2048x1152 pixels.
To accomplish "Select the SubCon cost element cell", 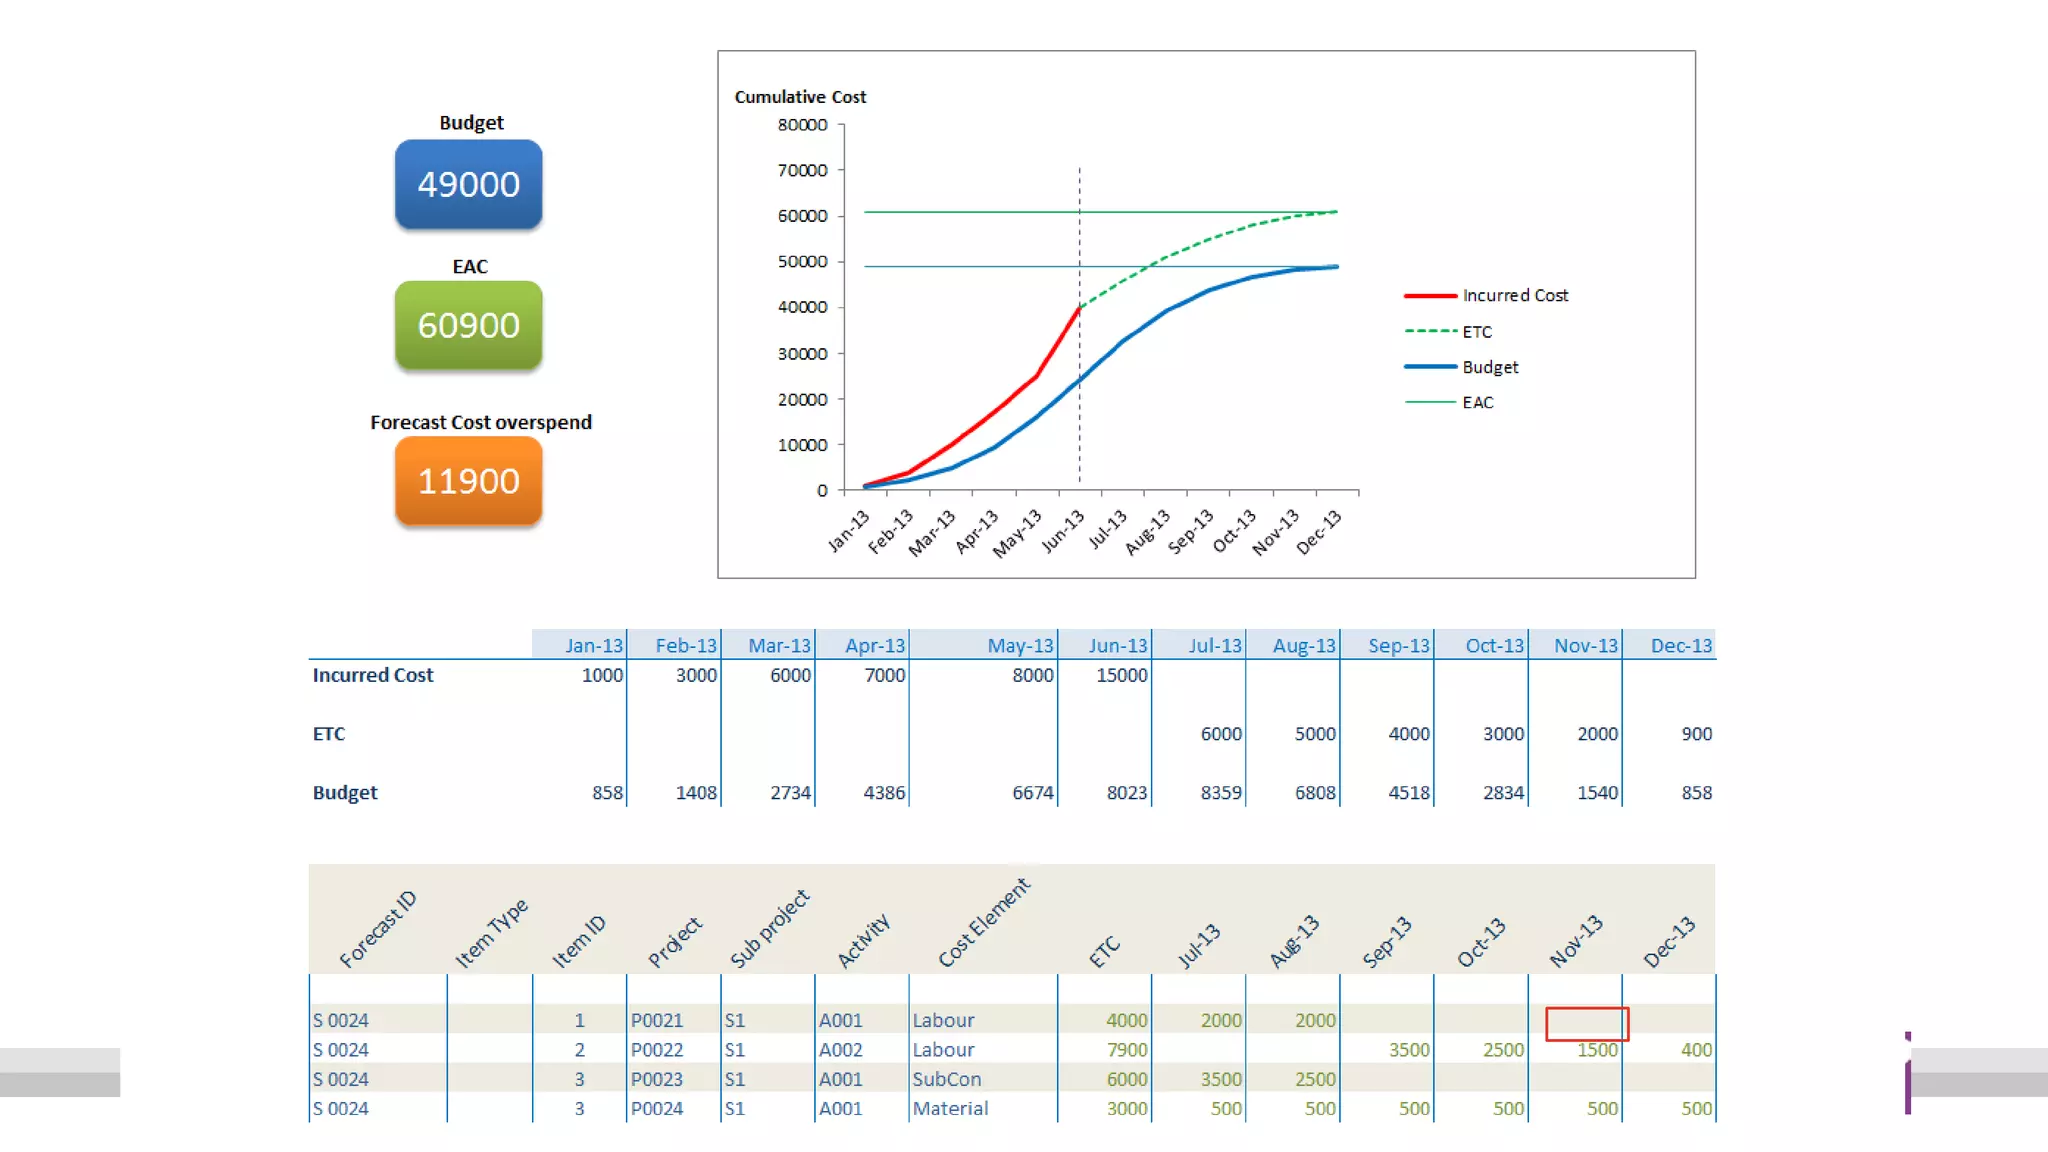I will pos(946,1079).
